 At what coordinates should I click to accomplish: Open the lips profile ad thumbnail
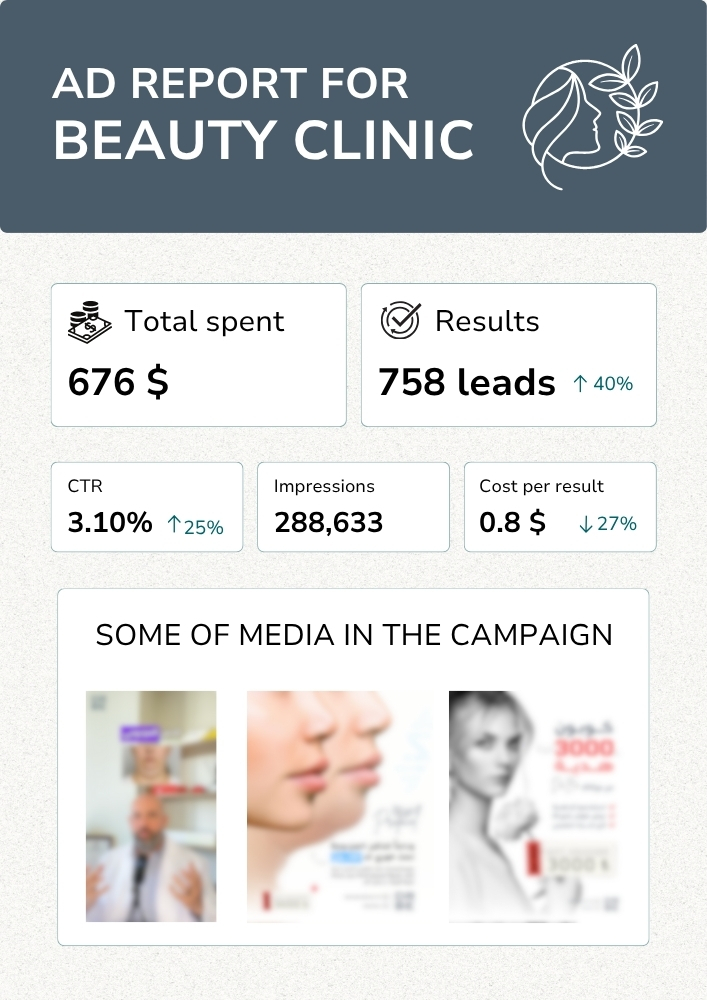pyautogui.click(x=338, y=806)
